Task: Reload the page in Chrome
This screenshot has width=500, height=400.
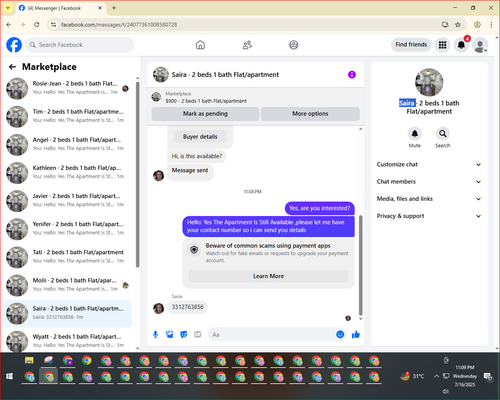Action: (37, 24)
